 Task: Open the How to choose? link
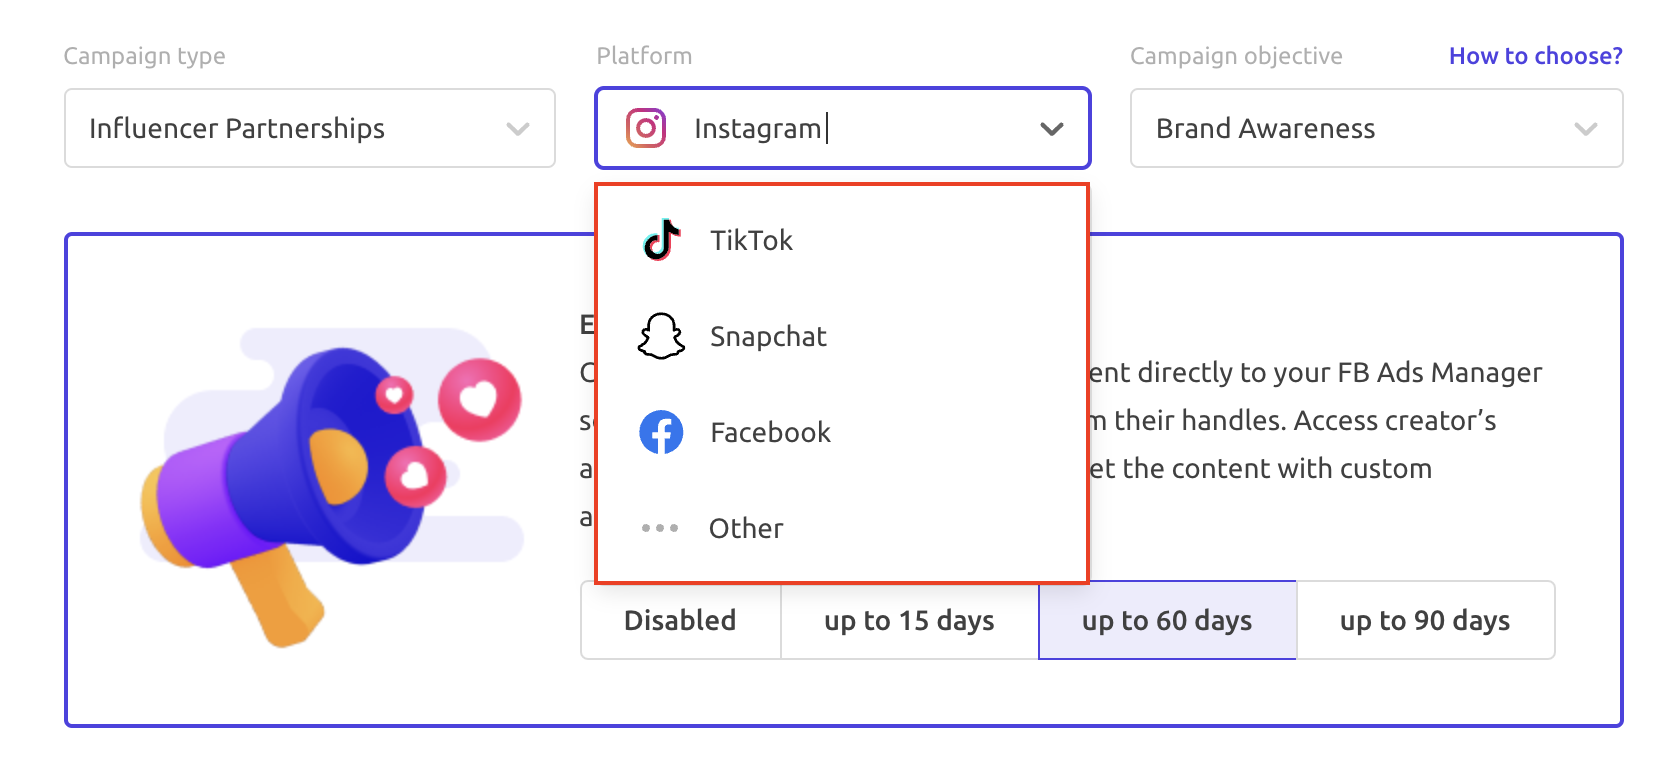pyautogui.click(x=1536, y=56)
